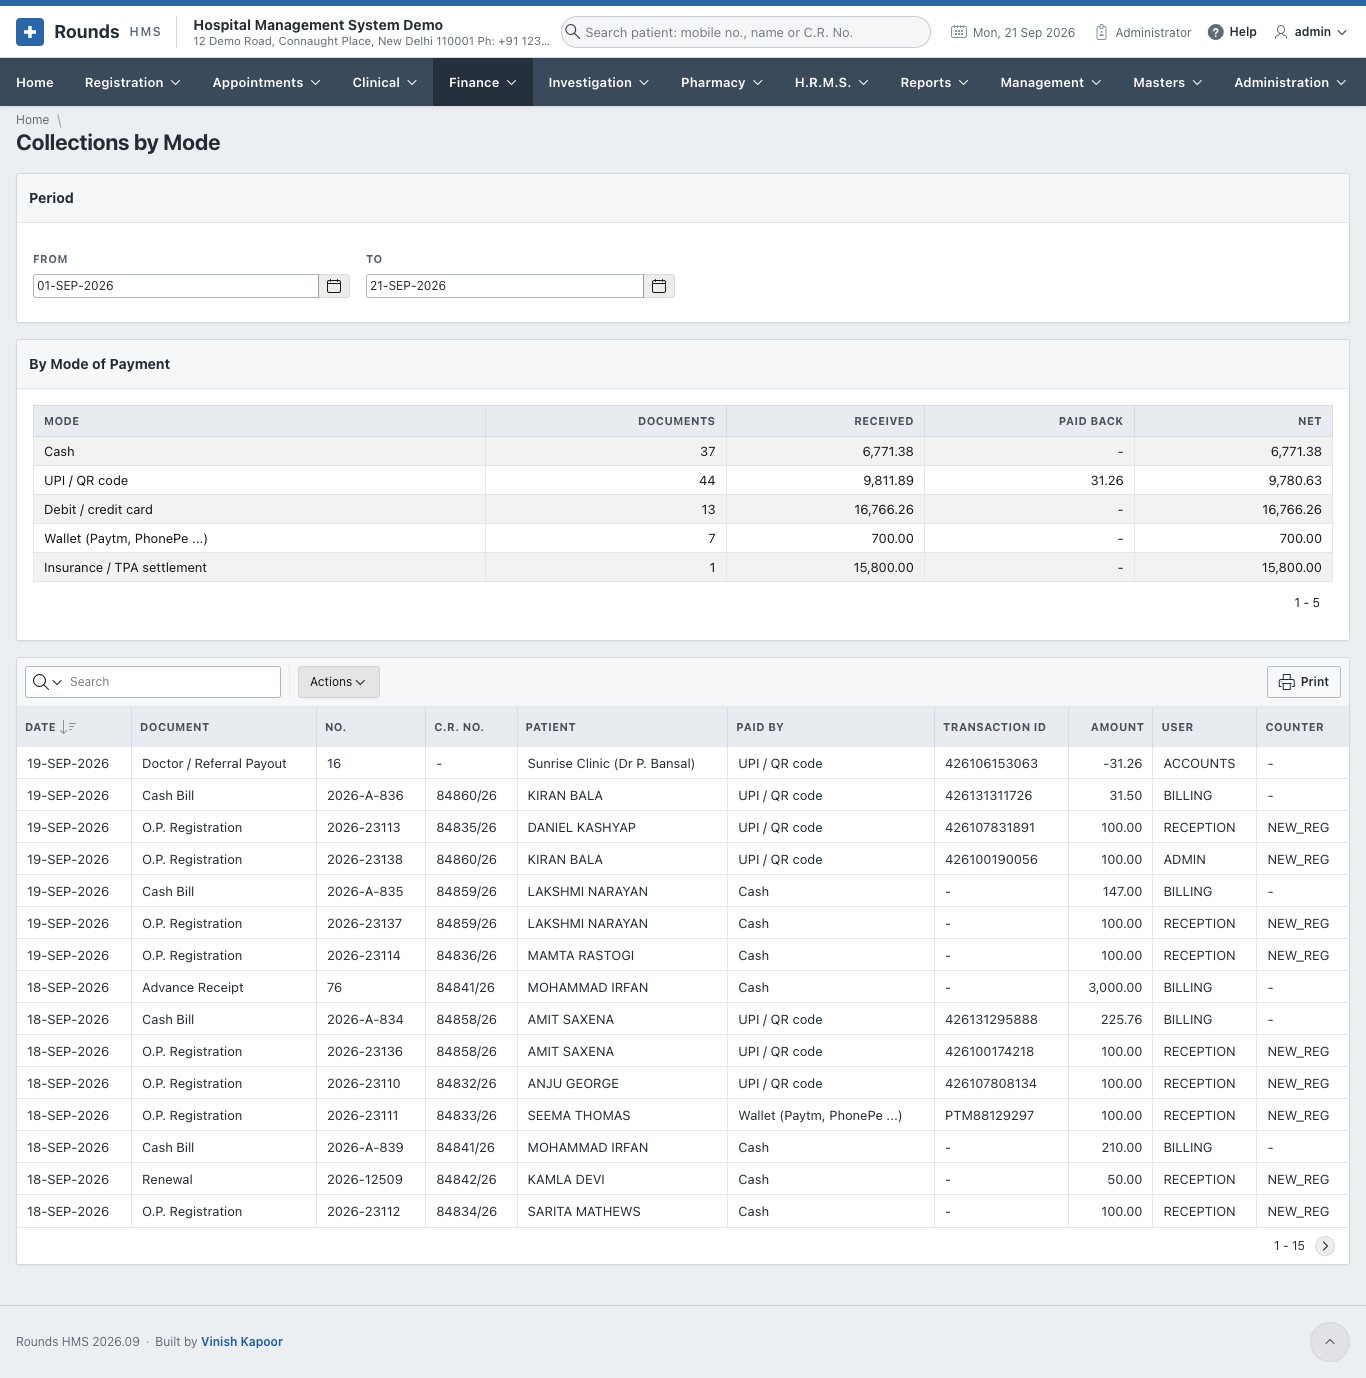Click transaction ID 426100190056
Screen dimensions: 1366x1378
tap(991, 860)
